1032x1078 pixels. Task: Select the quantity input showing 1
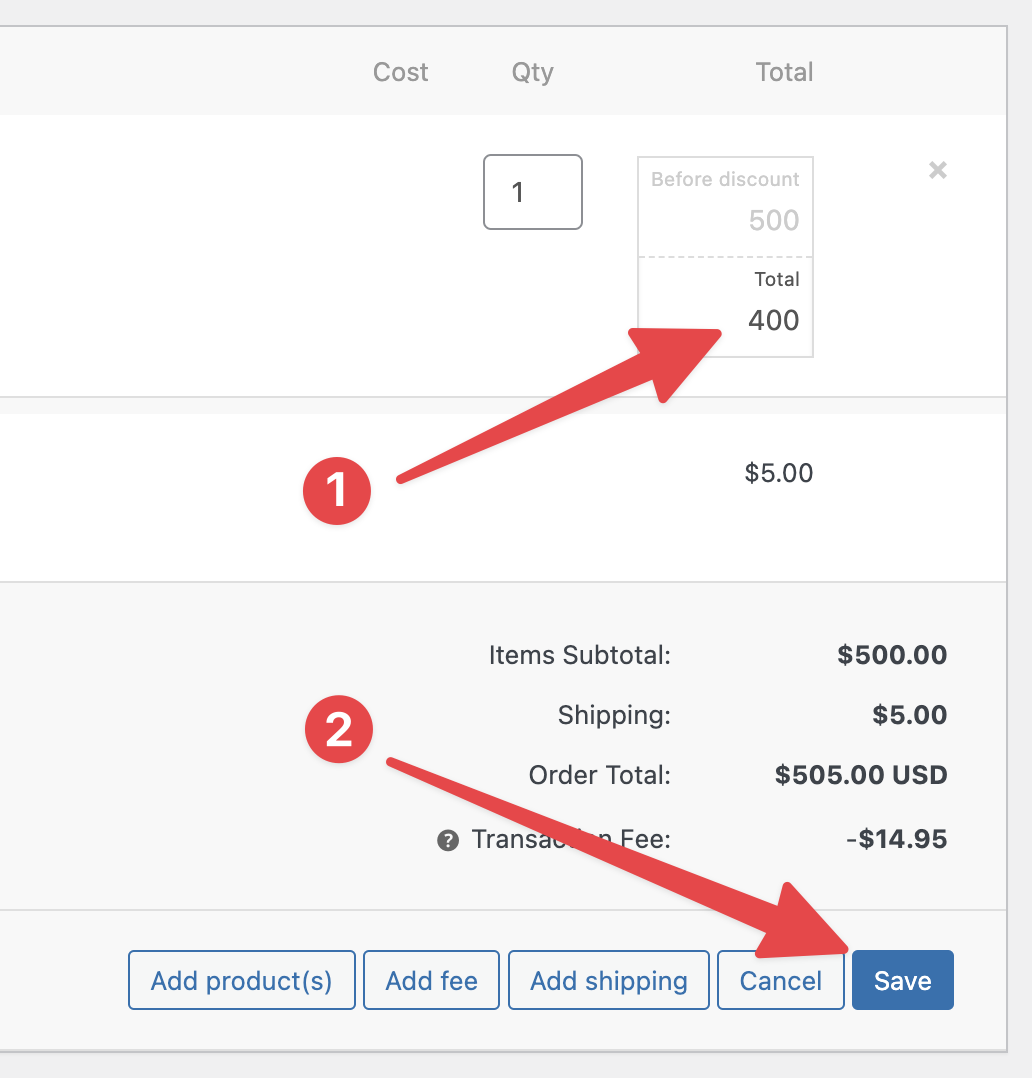(532, 192)
